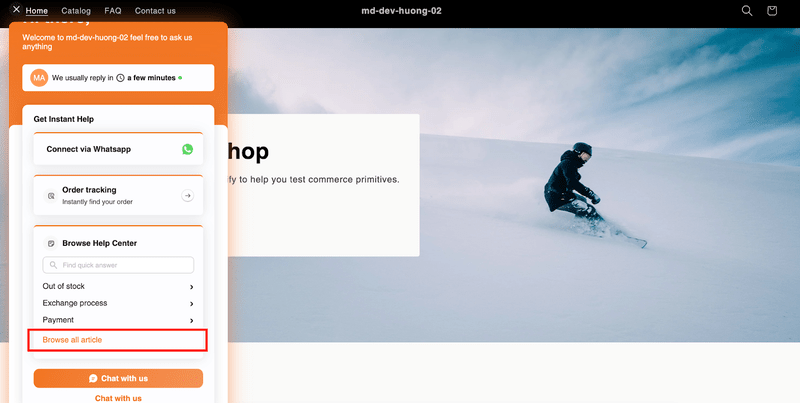
Task: Click the magnifier in Find quick answer field
Action: pyautogui.click(x=53, y=265)
